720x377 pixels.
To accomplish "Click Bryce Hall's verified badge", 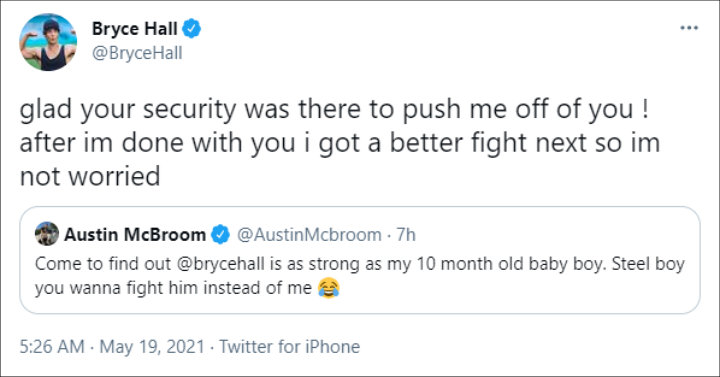I will click(x=191, y=29).
